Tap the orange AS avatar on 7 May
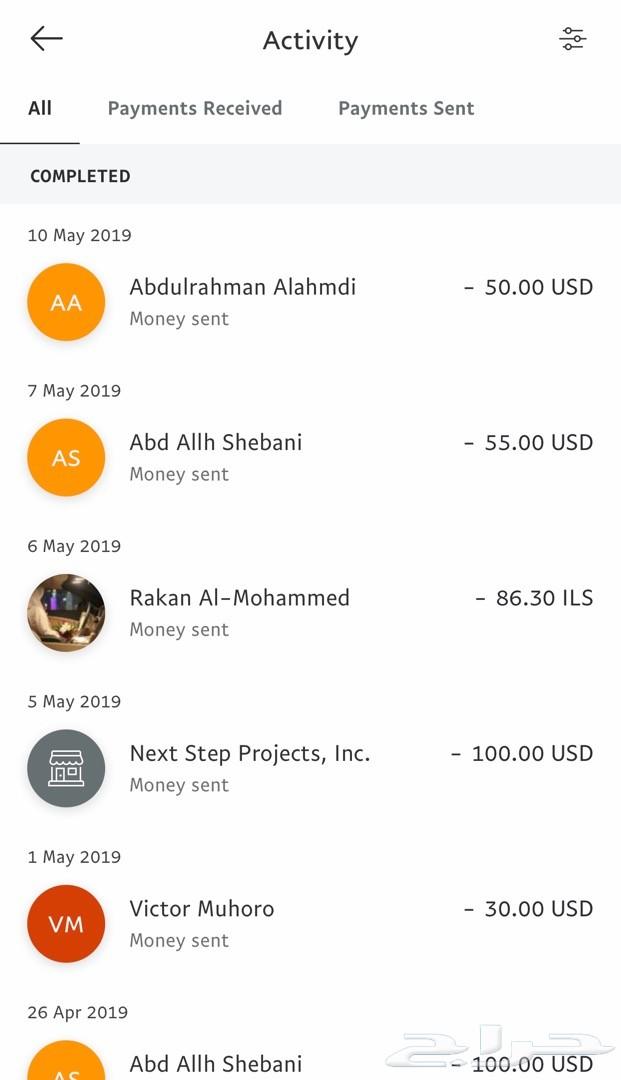Image resolution: width=621 pixels, height=1080 pixels. pyautogui.click(x=66, y=458)
